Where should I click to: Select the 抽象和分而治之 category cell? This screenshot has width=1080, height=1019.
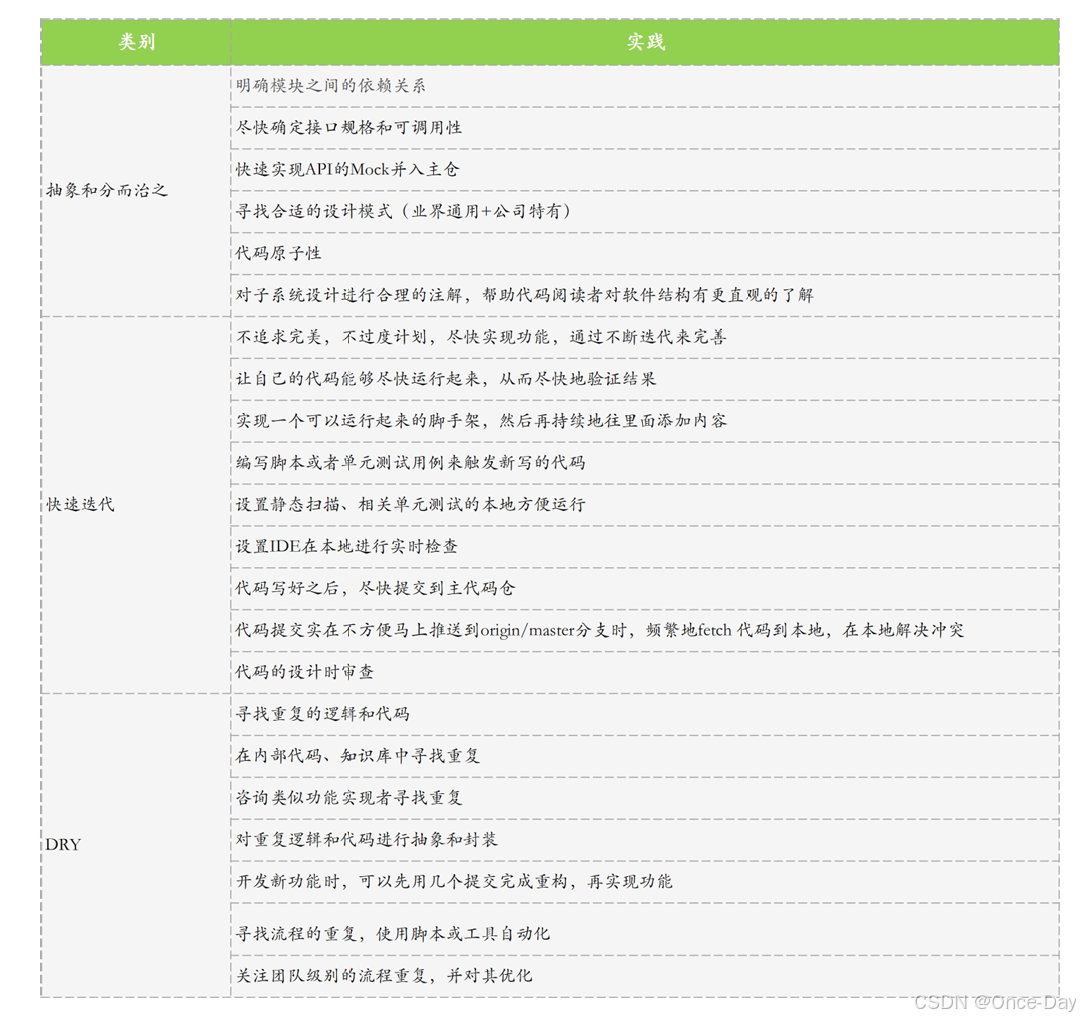(x=136, y=191)
